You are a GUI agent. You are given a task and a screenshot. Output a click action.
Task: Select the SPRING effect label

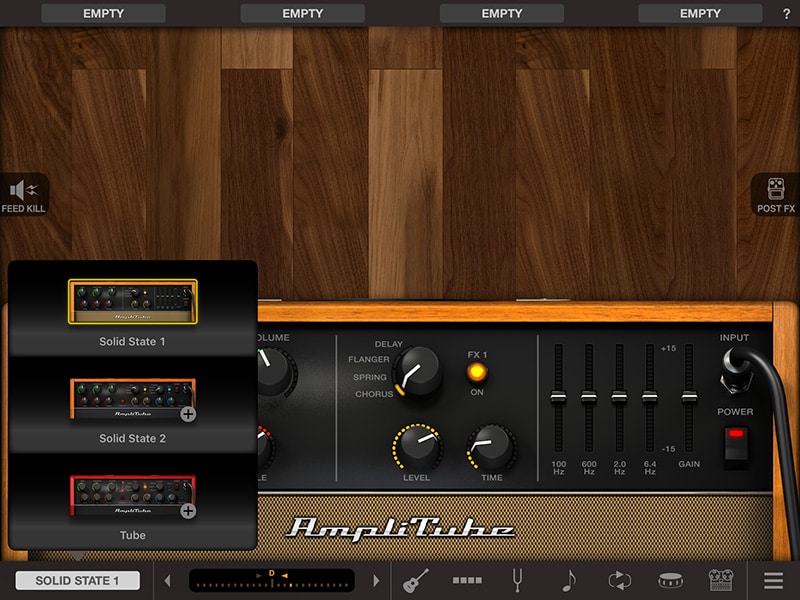[369, 377]
